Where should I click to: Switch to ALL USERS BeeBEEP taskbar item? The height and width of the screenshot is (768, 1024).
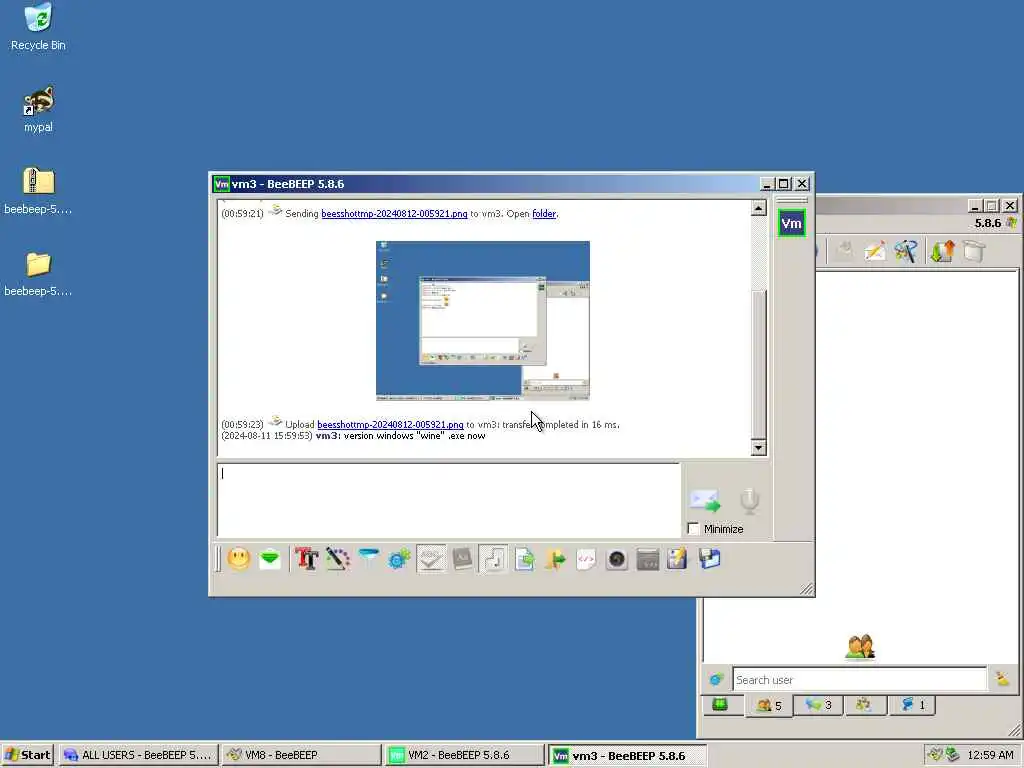pyautogui.click(x=138, y=755)
